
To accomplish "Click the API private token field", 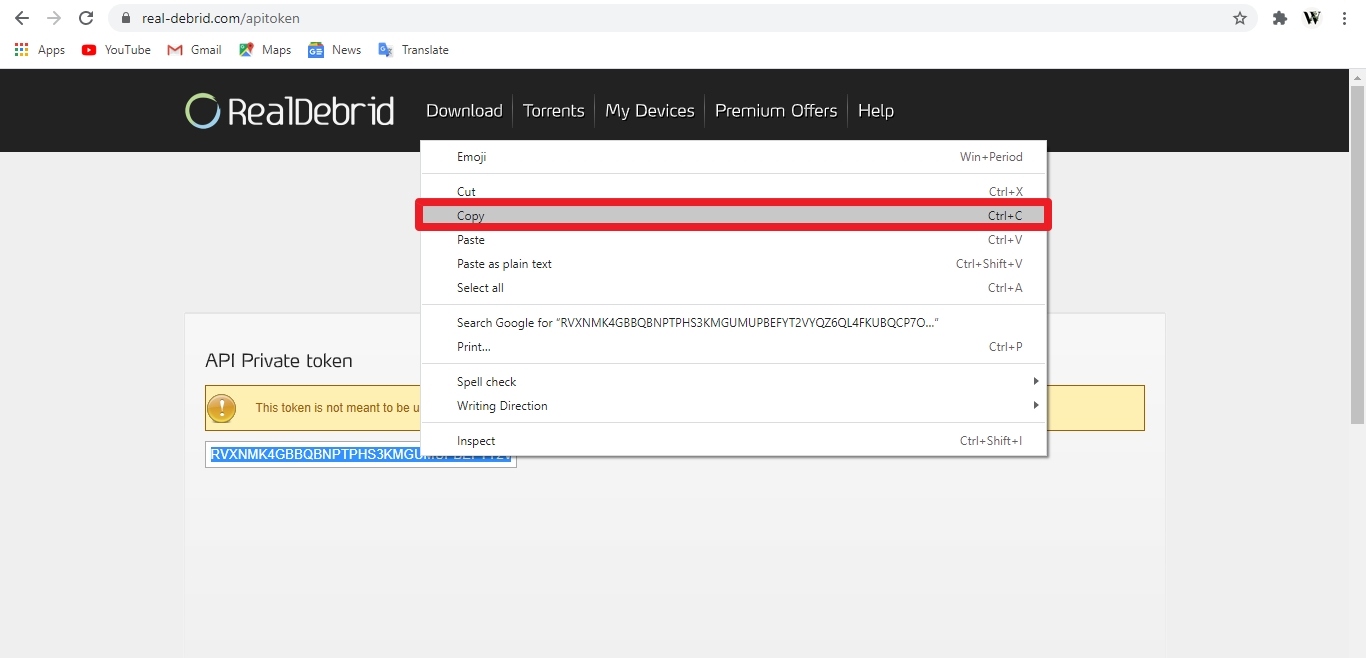I will pos(361,455).
